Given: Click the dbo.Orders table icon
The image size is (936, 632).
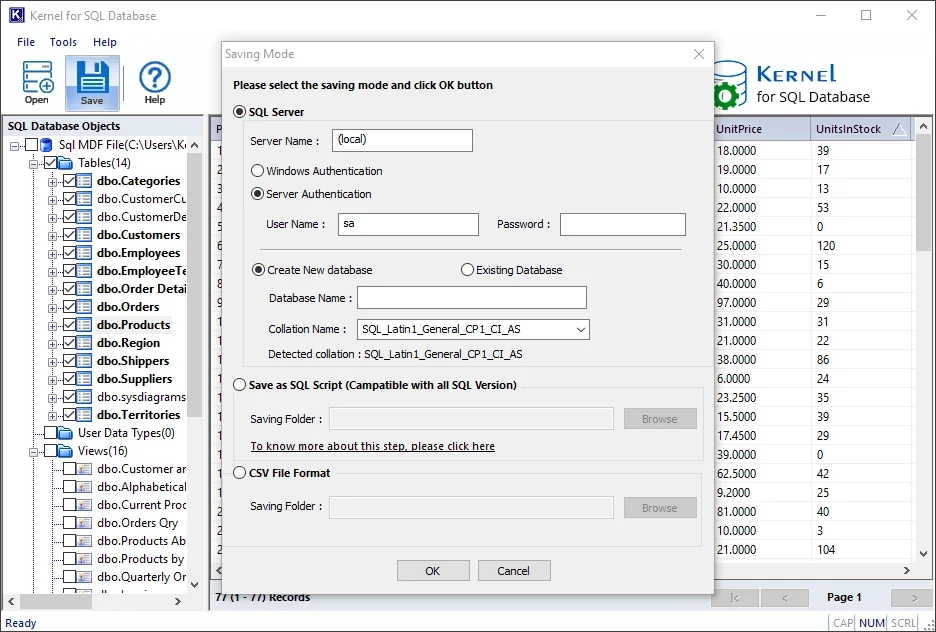Looking at the screenshot, I should point(84,307).
